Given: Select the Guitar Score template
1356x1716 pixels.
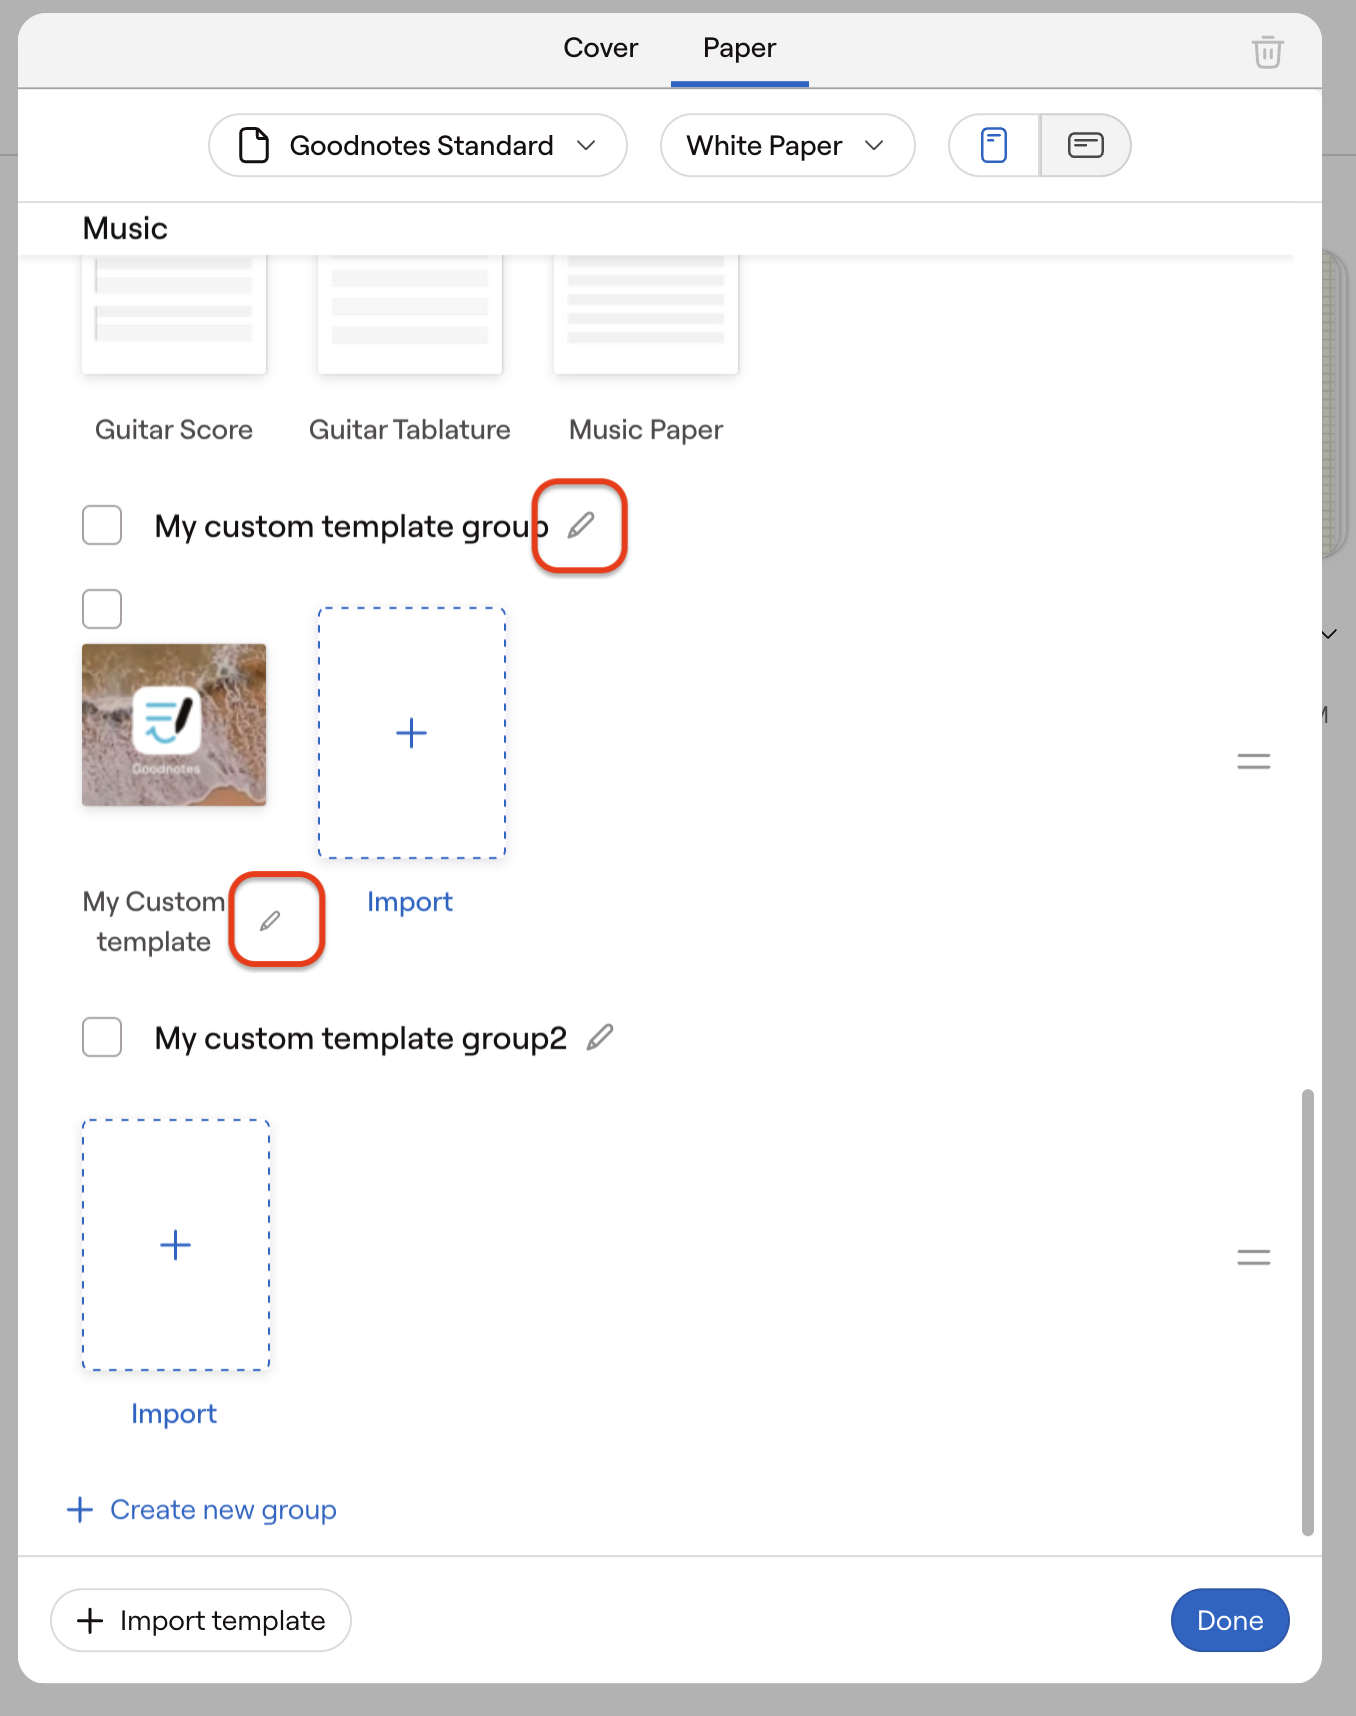Looking at the screenshot, I should click(x=174, y=316).
